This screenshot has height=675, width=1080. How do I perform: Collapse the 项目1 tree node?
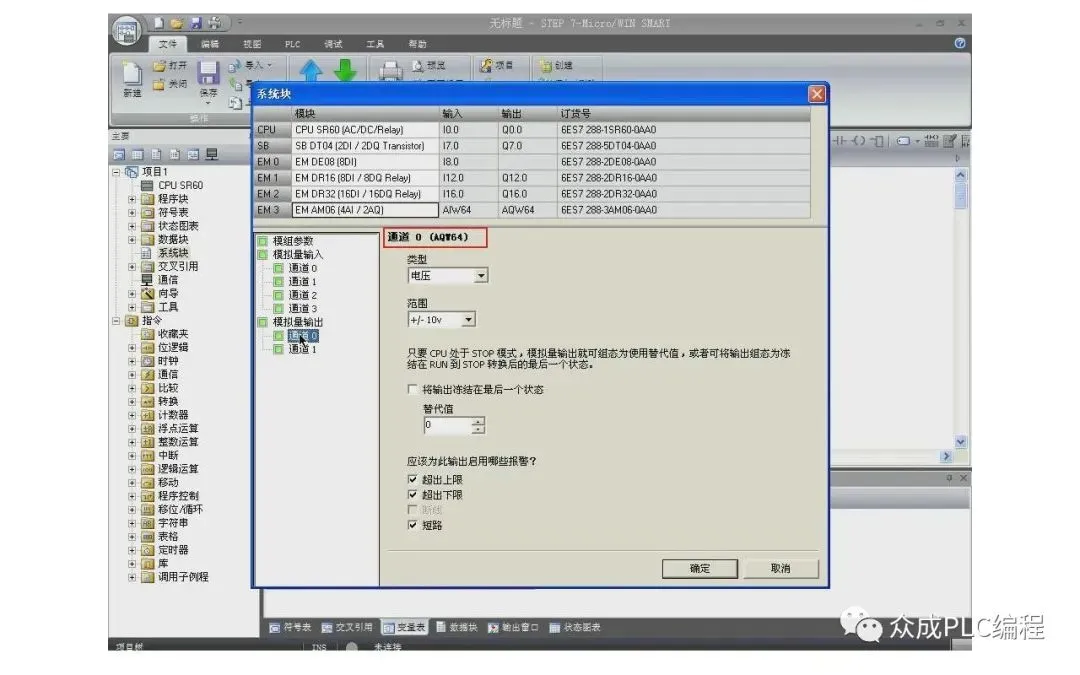click(x=116, y=172)
